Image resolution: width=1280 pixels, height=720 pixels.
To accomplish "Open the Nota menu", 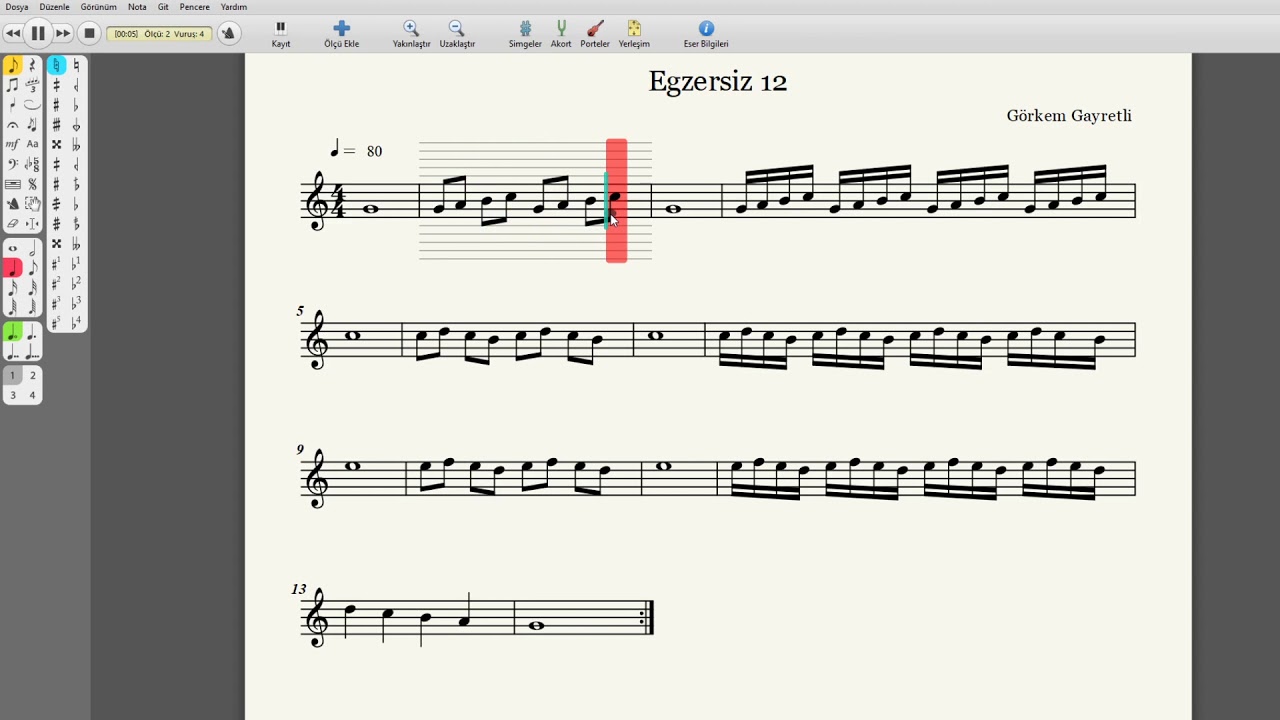I will tap(137, 7).
